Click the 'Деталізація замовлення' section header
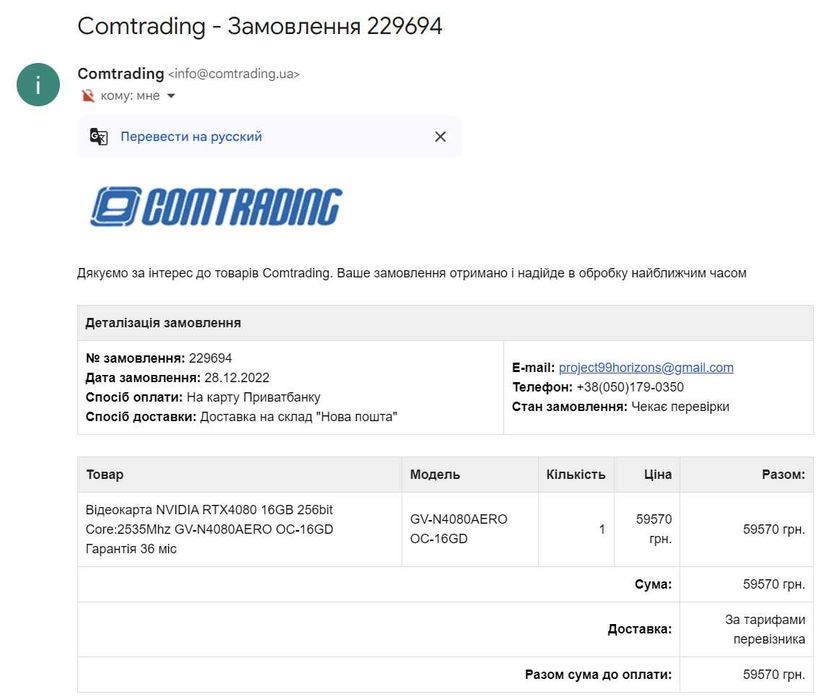The width and height of the screenshot is (829, 700). 163,323
